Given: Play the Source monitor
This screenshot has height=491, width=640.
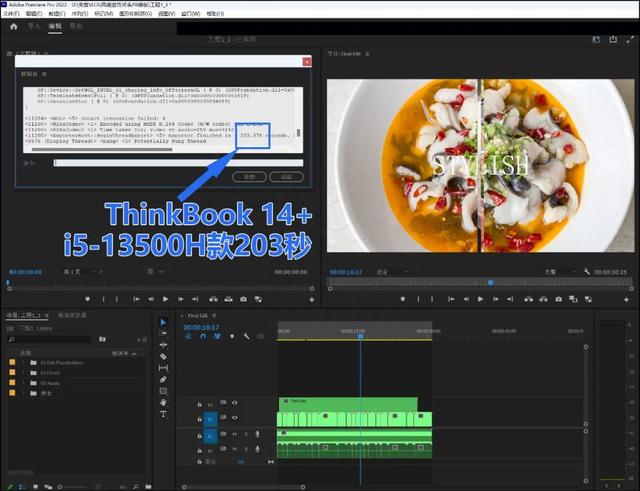Looking at the screenshot, I should coord(165,299).
